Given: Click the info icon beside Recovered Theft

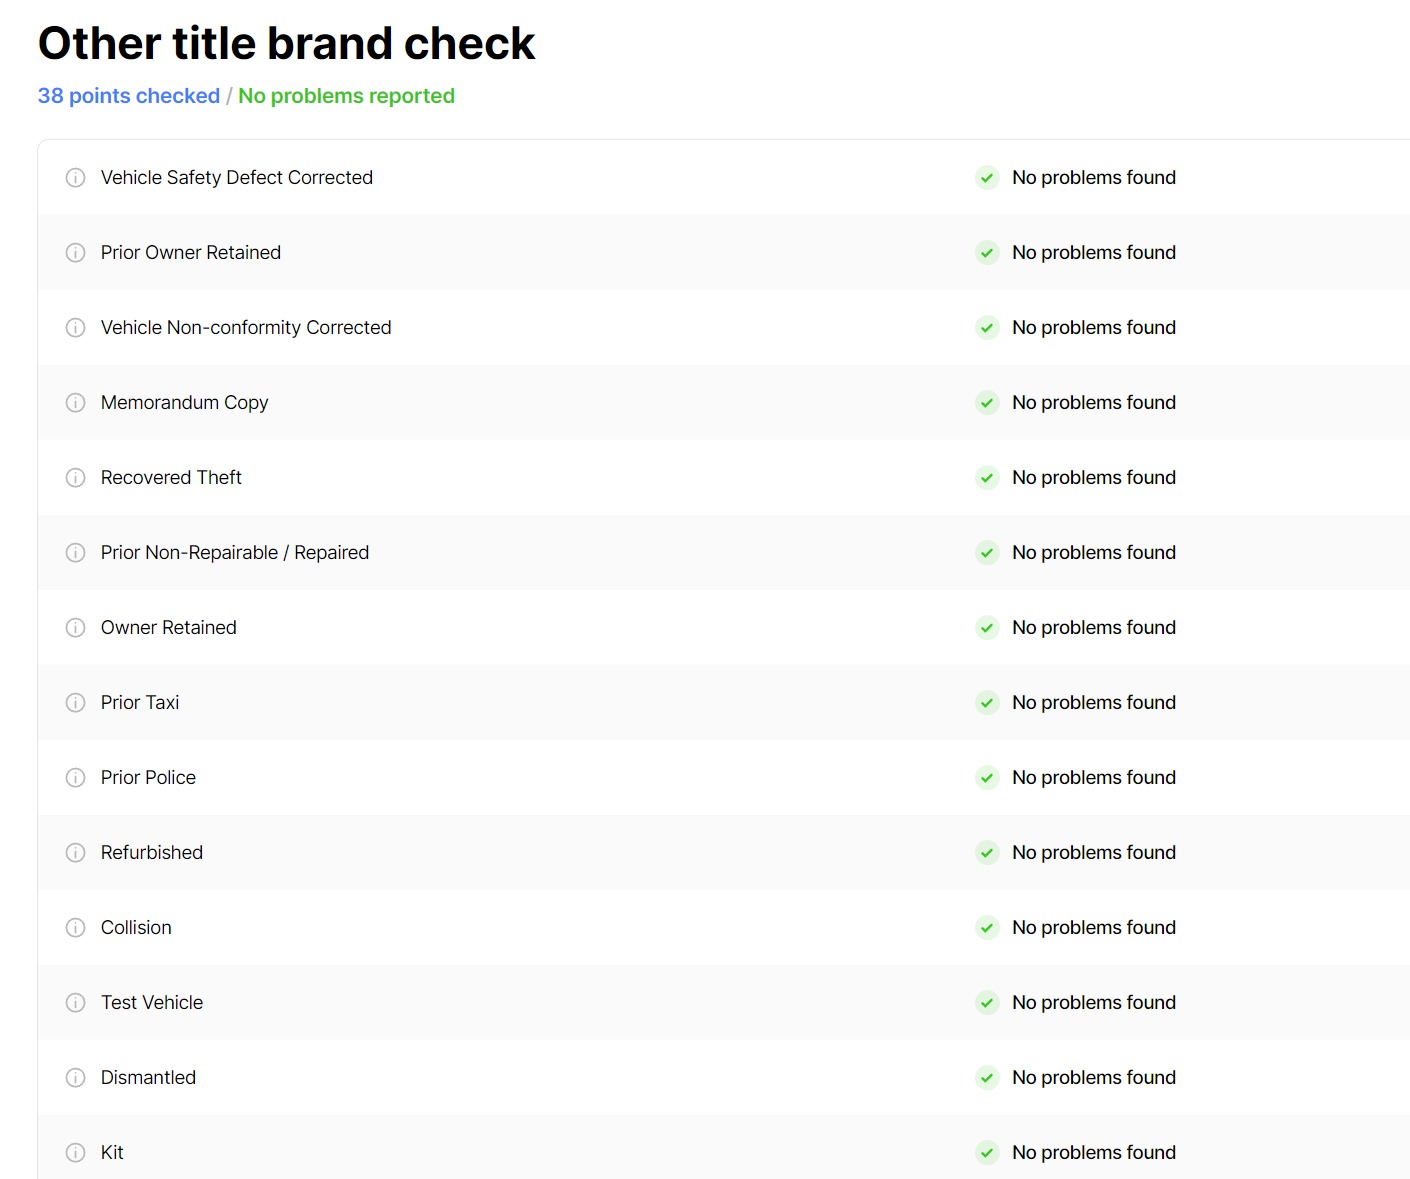Looking at the screenshot, I should 75,478.
